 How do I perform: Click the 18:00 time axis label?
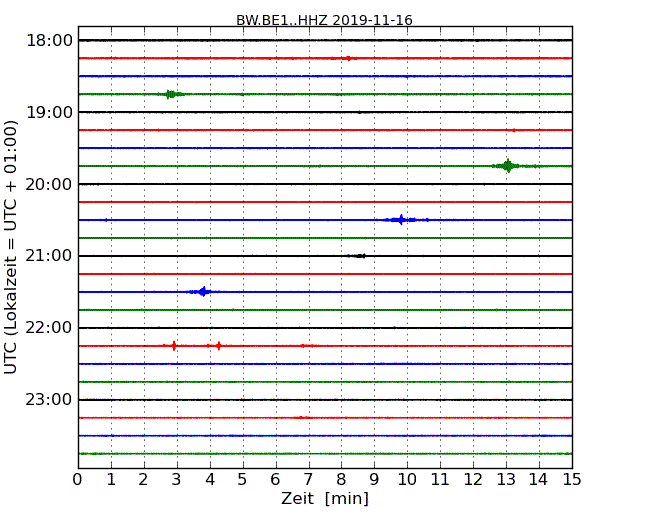(x=50, y=41)
